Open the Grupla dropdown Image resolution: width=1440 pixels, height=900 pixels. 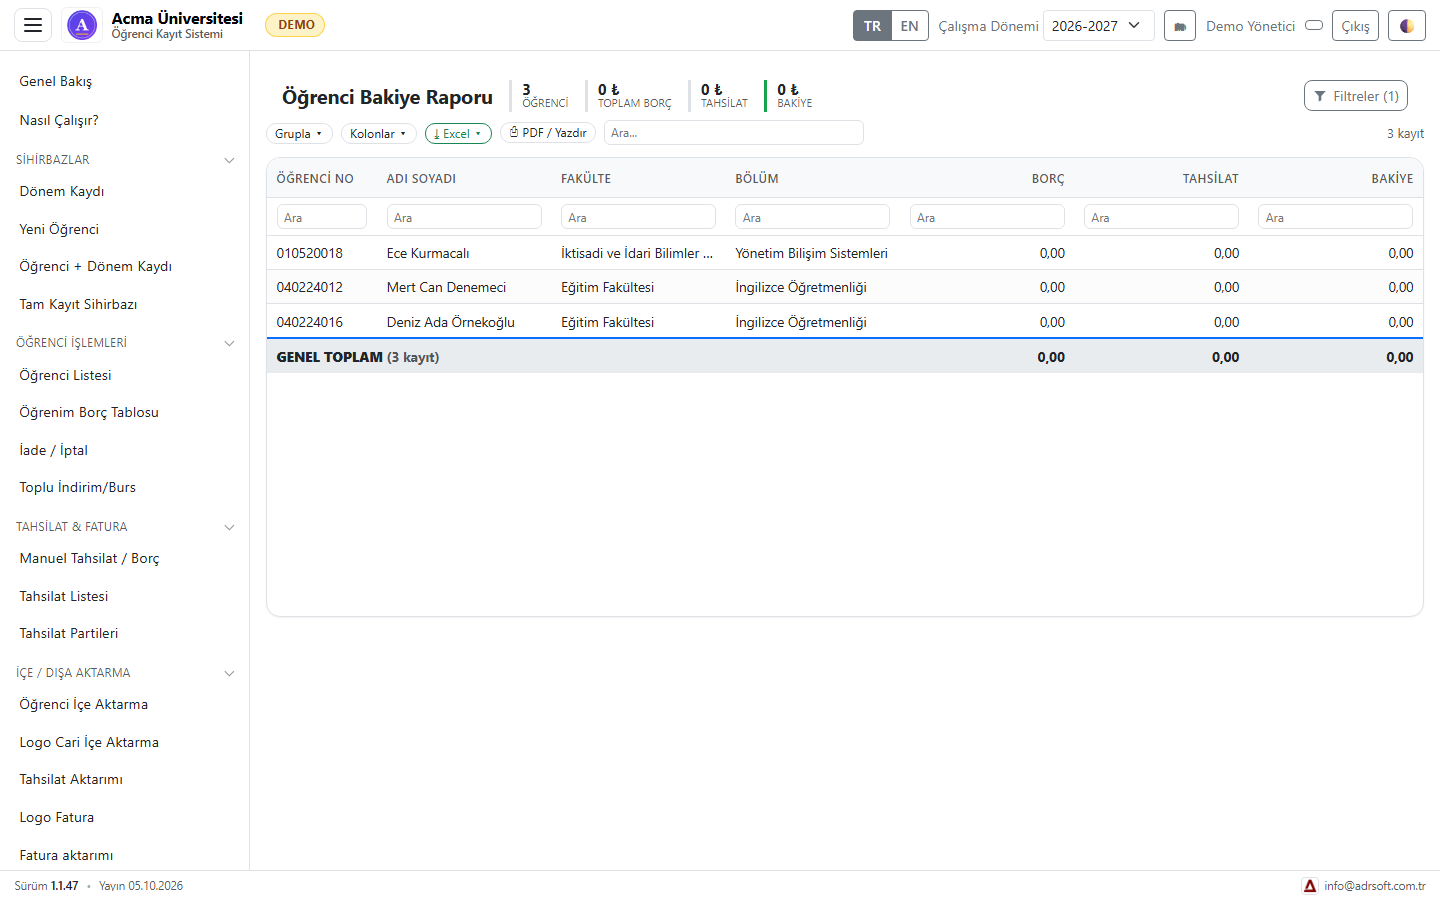point(299,133)
